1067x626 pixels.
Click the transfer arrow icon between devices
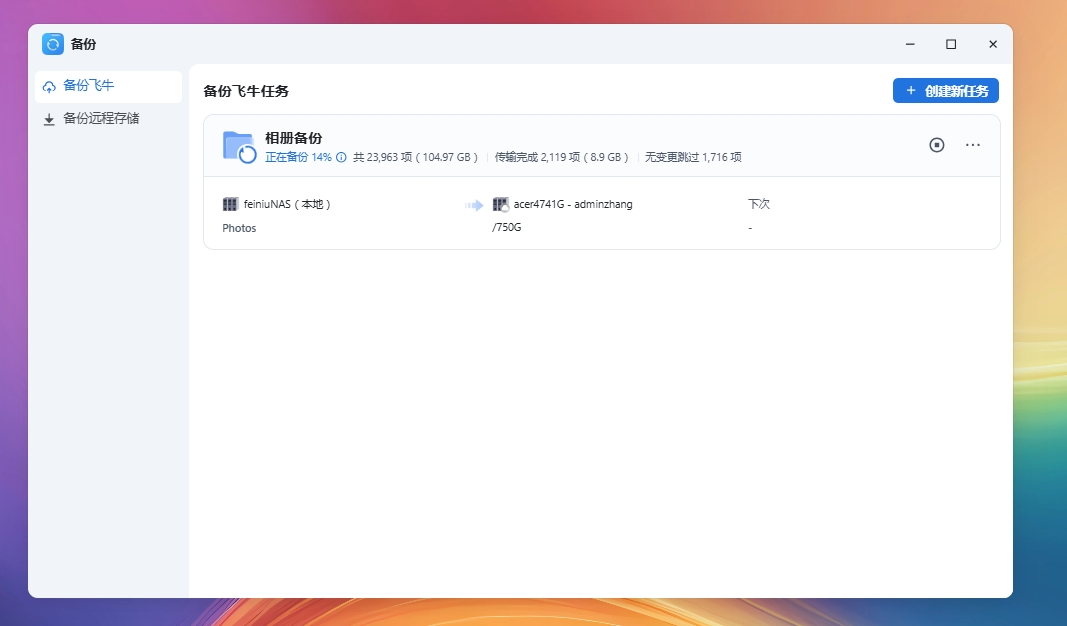pyautogui.click(x=474, y=205)
